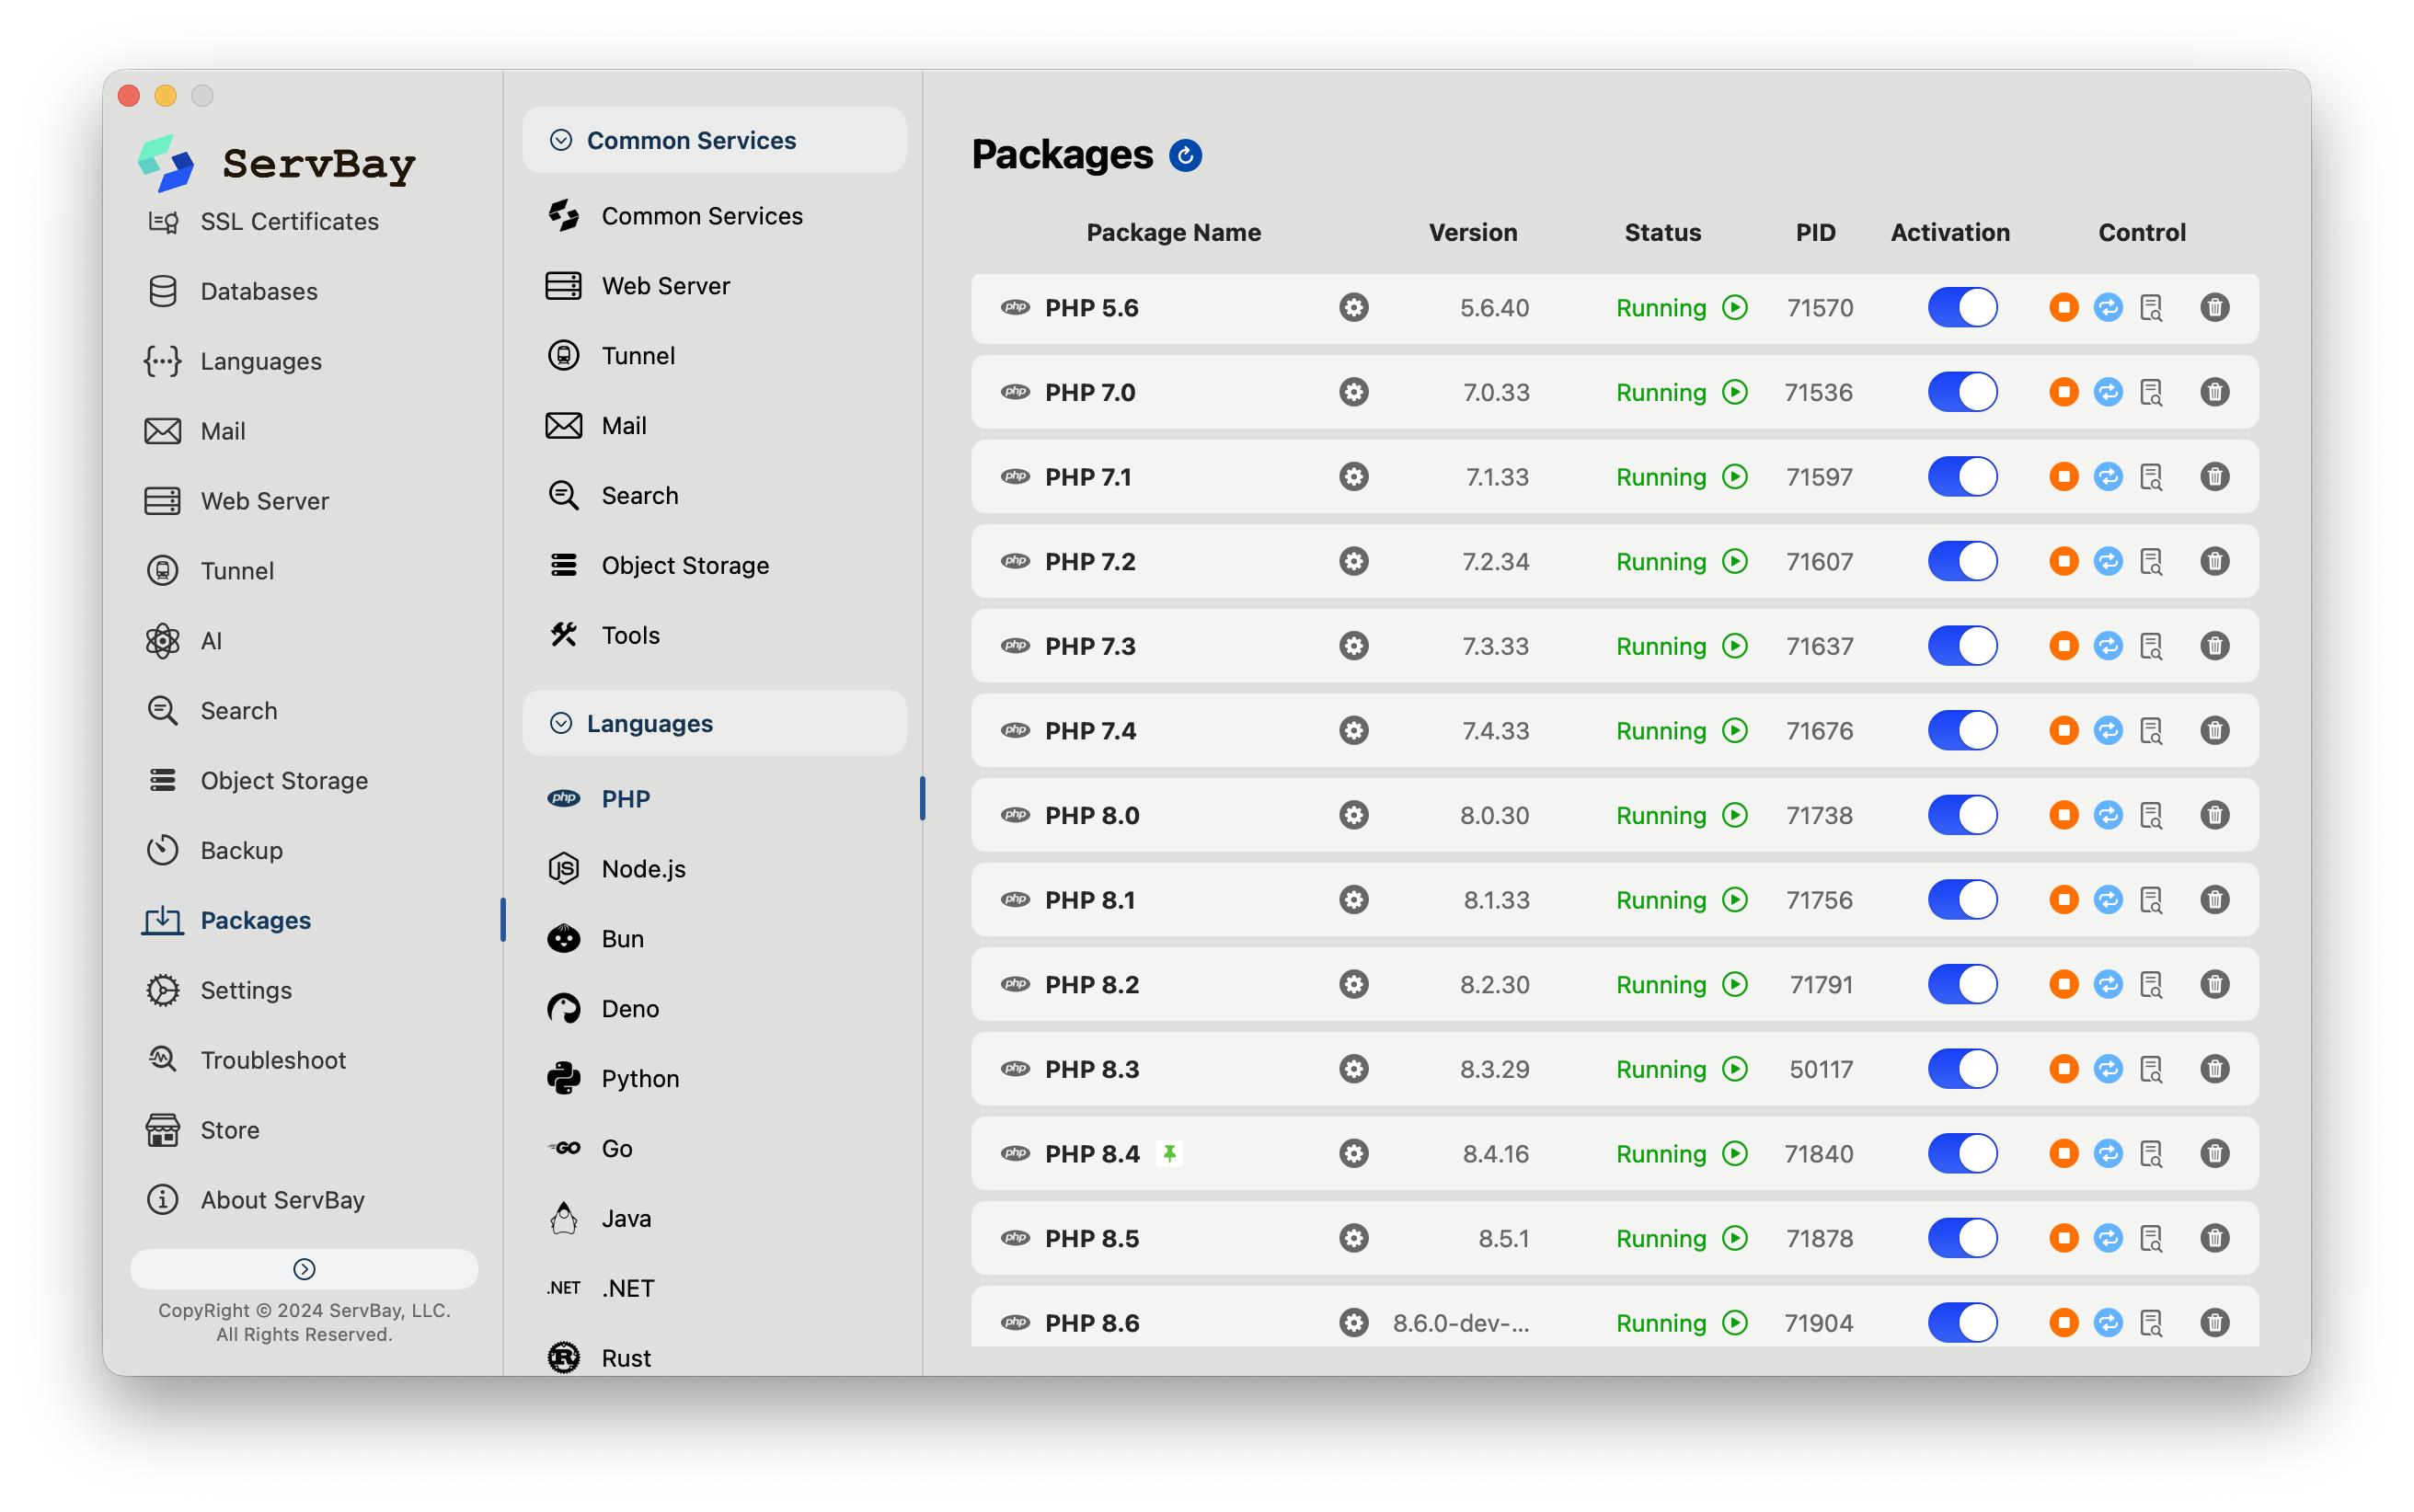
Task: Open Troubleshoot in the sidebar
Action: click(x=246, y=1060)
